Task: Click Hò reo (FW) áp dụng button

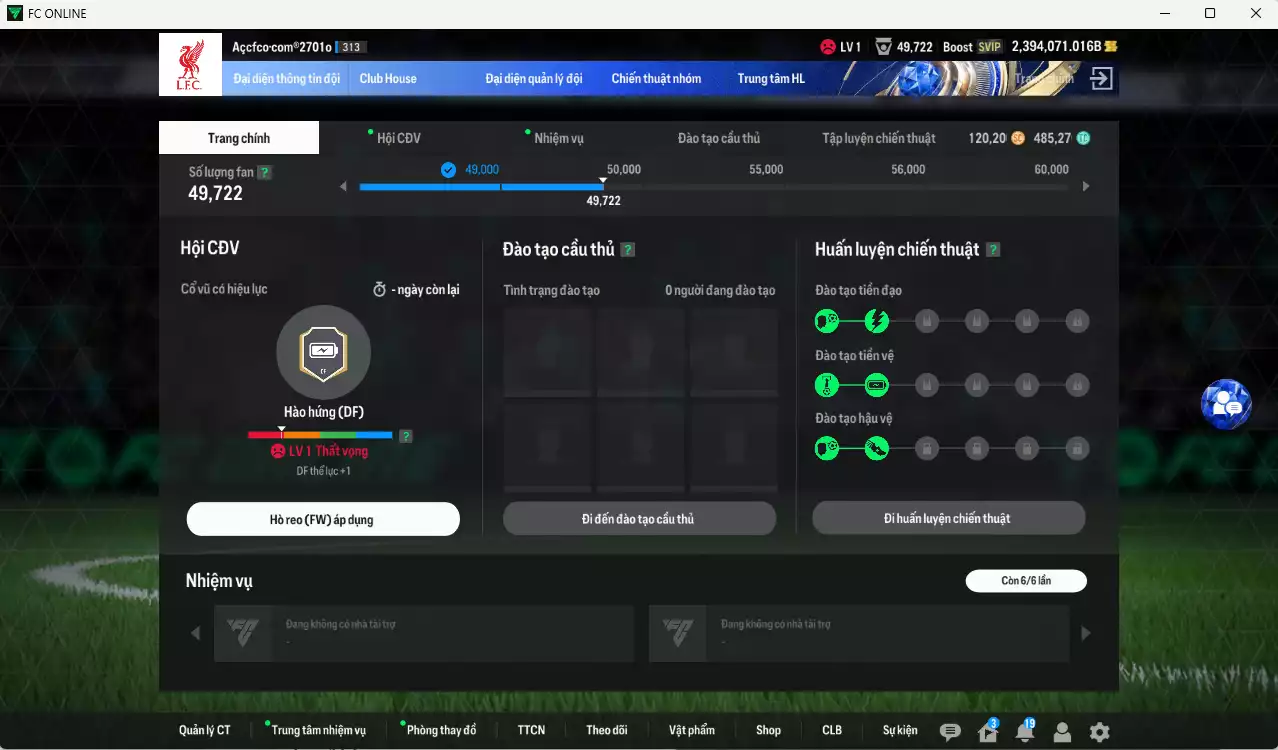Action: (x=323, y=519)
